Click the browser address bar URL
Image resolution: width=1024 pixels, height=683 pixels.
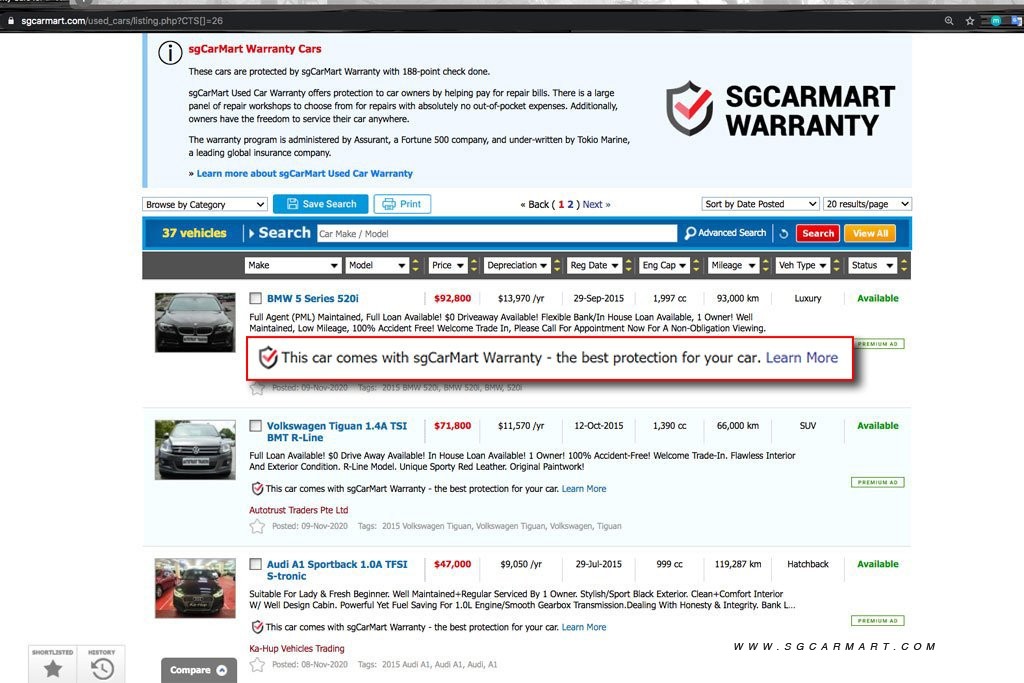tap(122, 21)
